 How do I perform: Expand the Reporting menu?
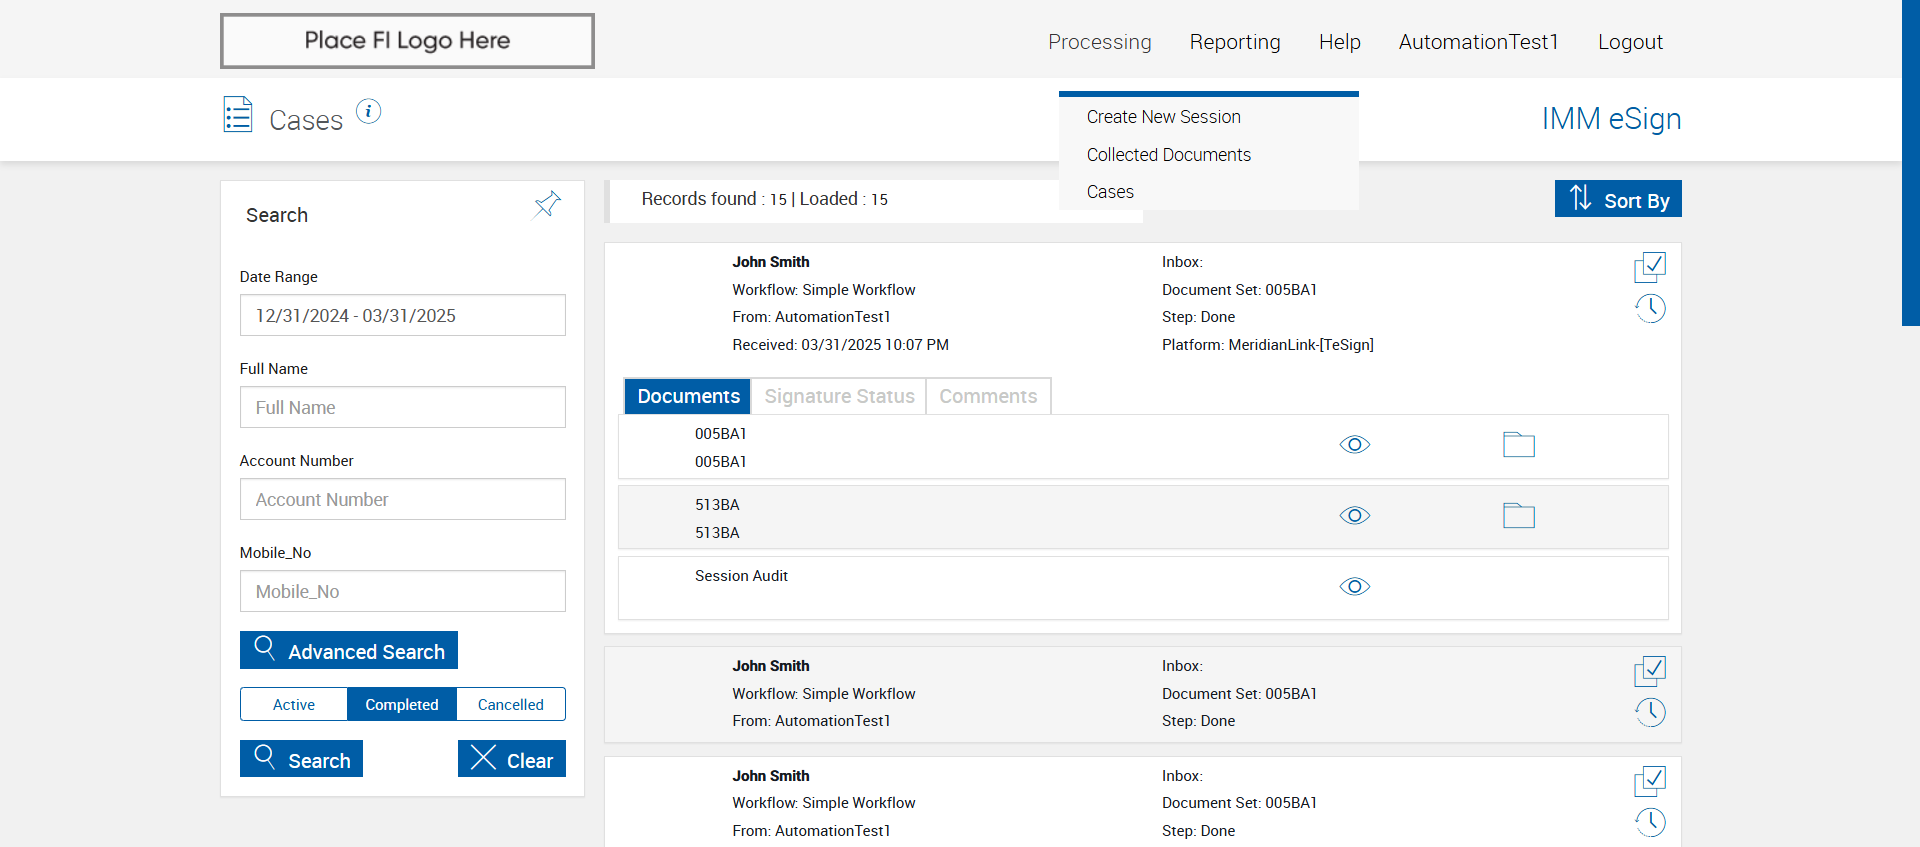click(x=1234, y=42)
